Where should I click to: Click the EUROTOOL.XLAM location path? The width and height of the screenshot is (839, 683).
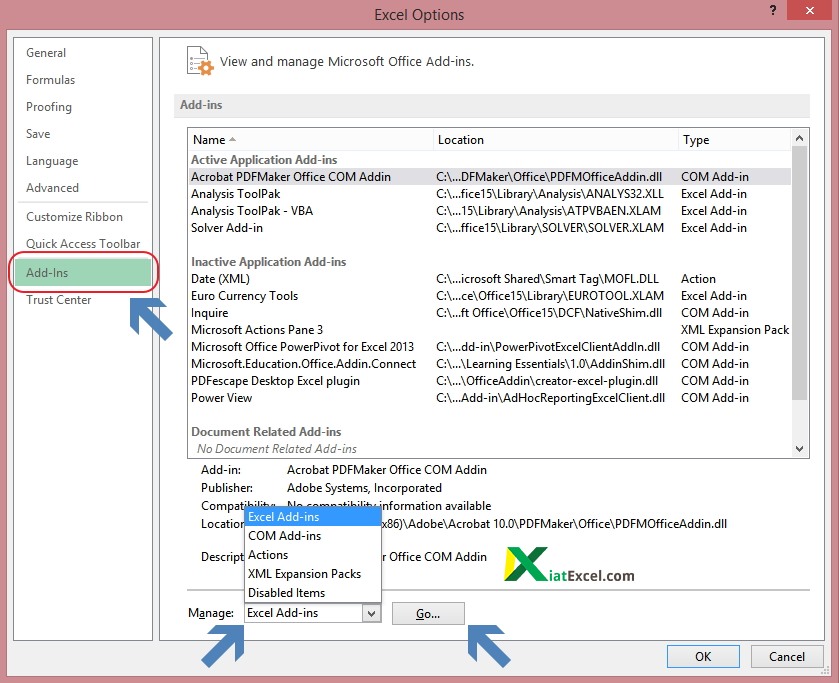tap(550, 296)
